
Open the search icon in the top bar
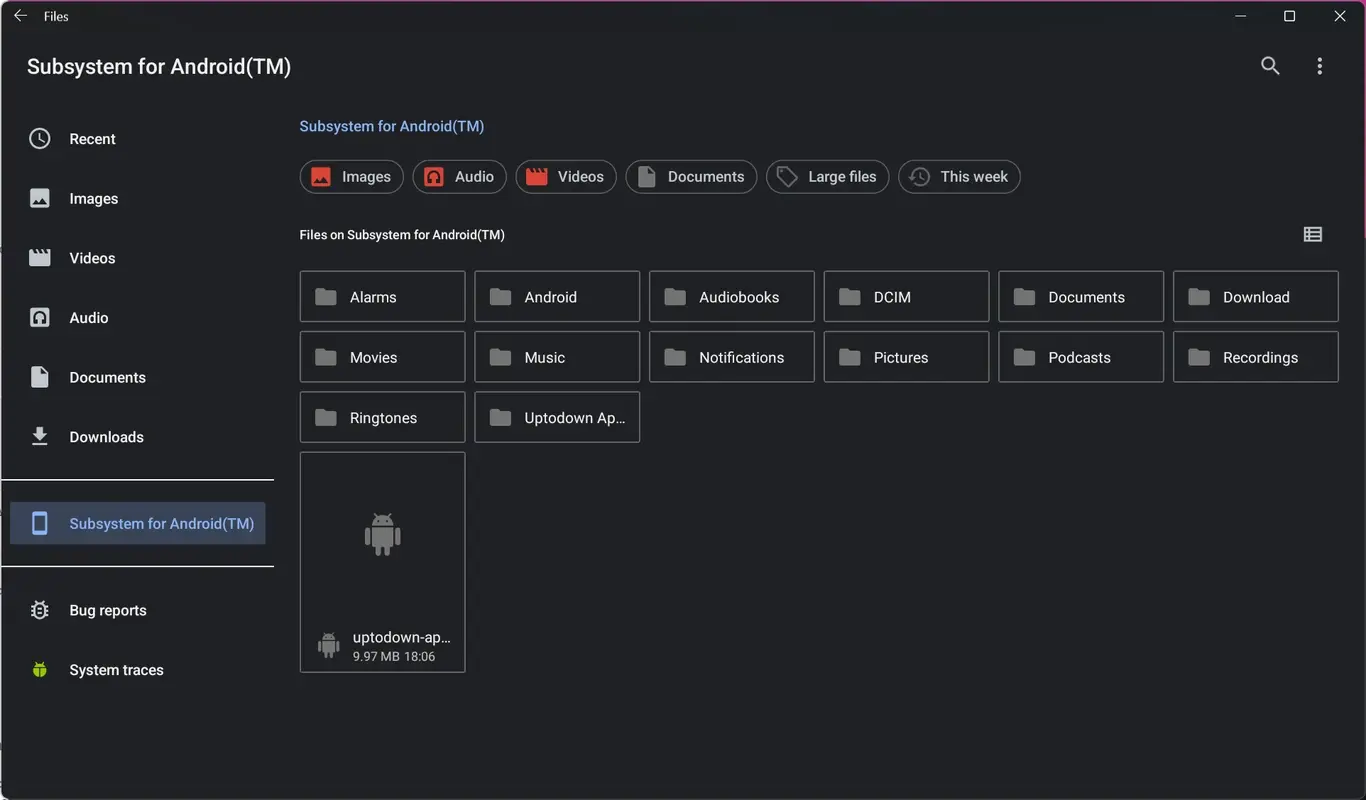[x=1269, y=65]
